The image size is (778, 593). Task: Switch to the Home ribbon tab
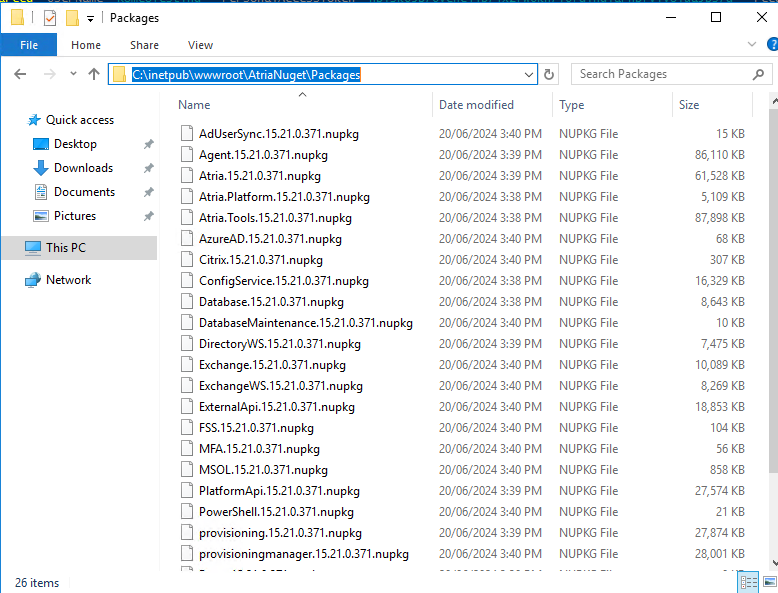tap(86, 45)
